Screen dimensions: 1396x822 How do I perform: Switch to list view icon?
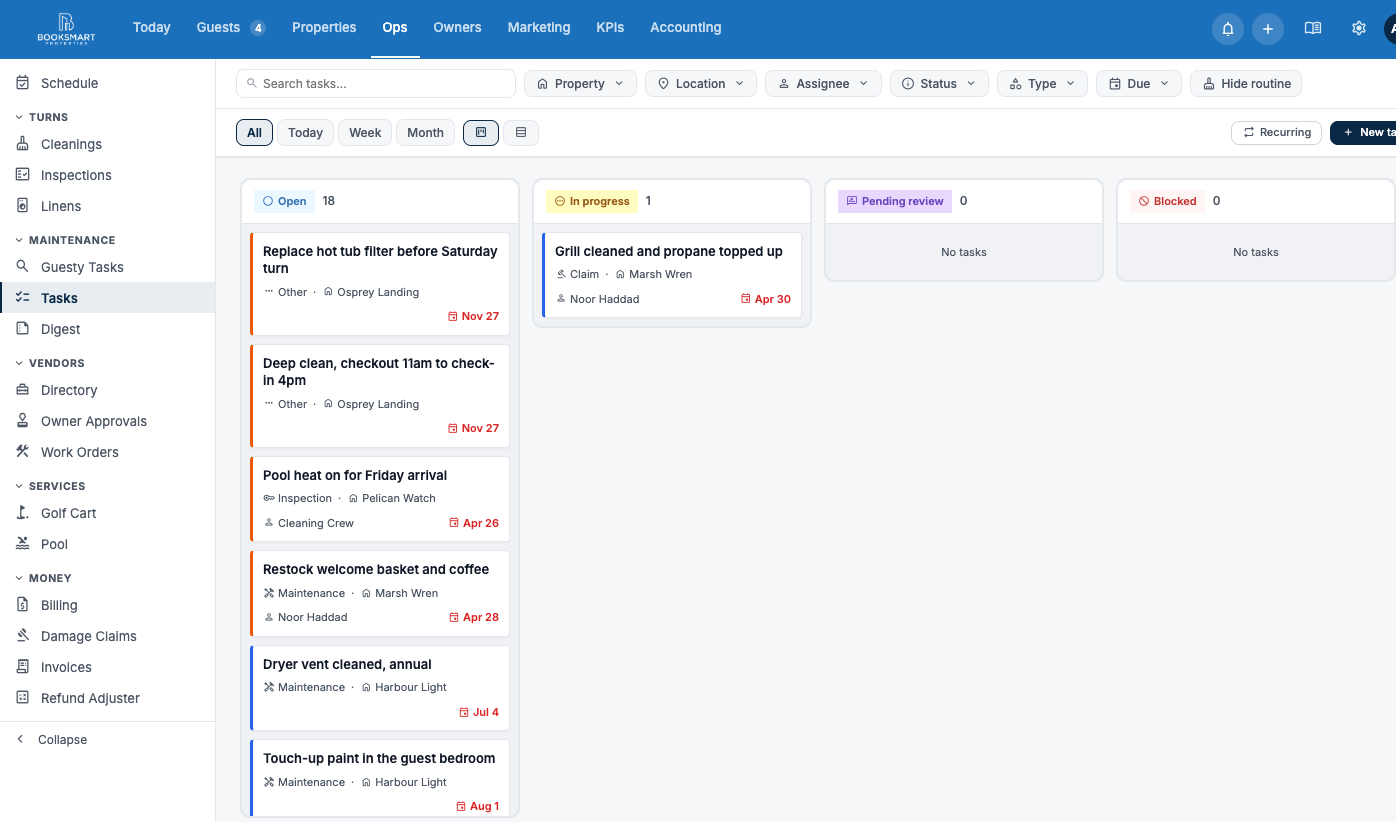[521, 132]
